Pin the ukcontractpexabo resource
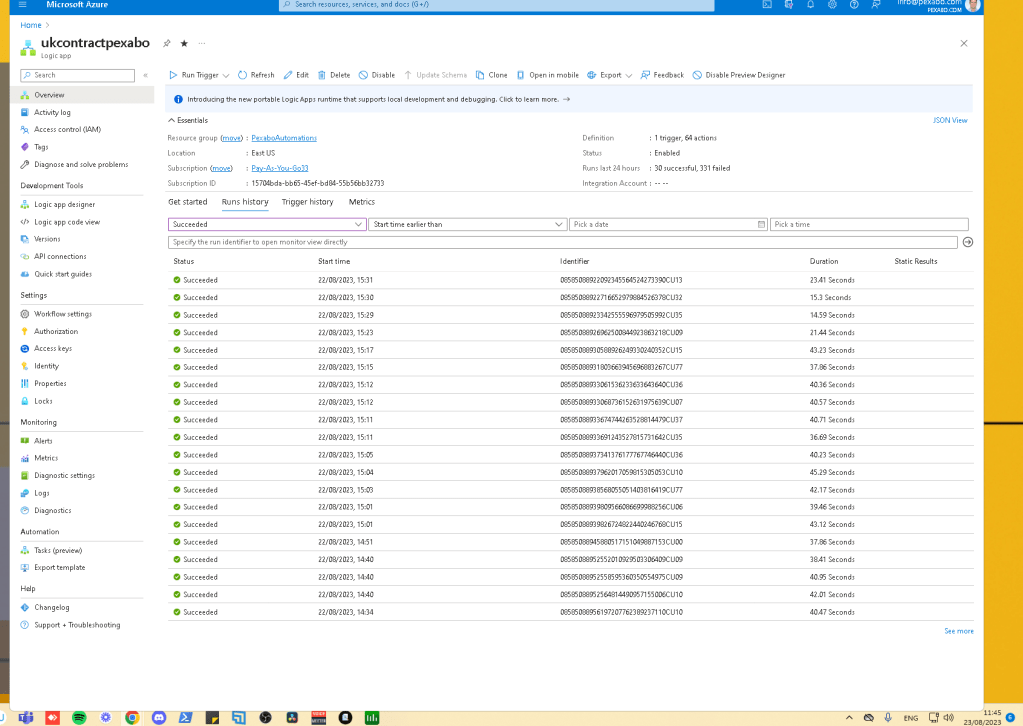This screenshot has height=726, width=1023. pos(167,43)
